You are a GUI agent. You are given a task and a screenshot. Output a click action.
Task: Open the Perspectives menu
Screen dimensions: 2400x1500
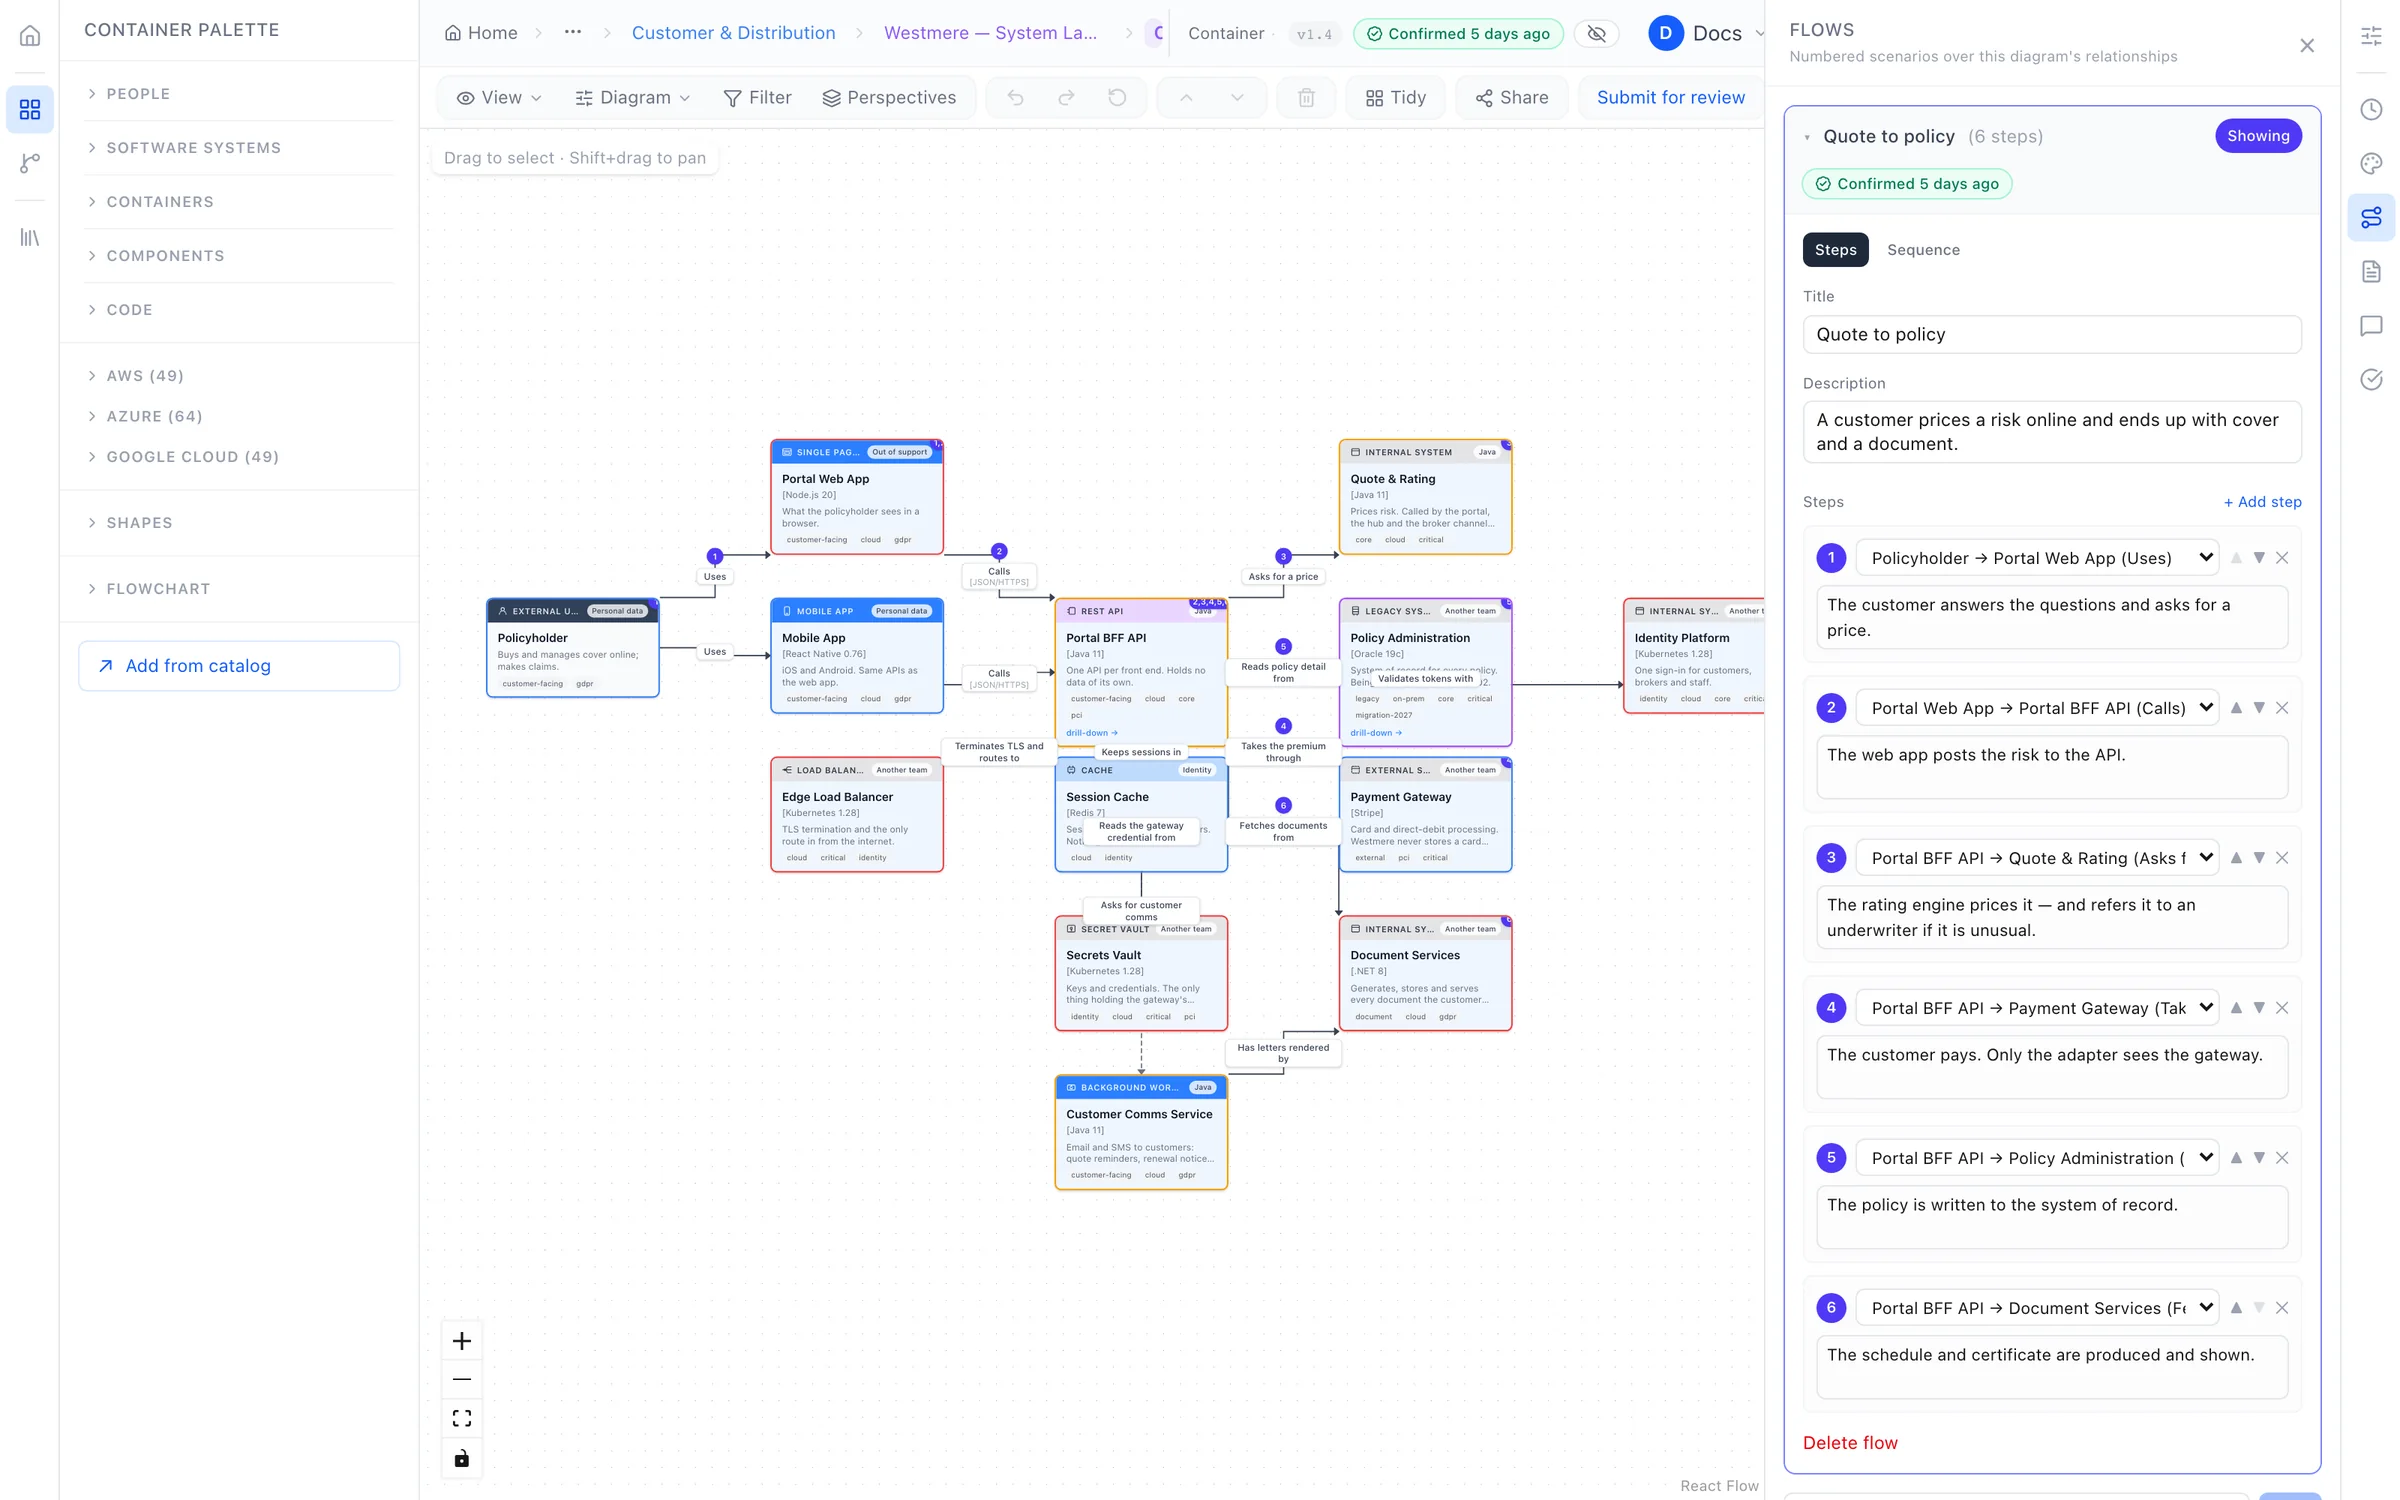[x=889, y=97]
